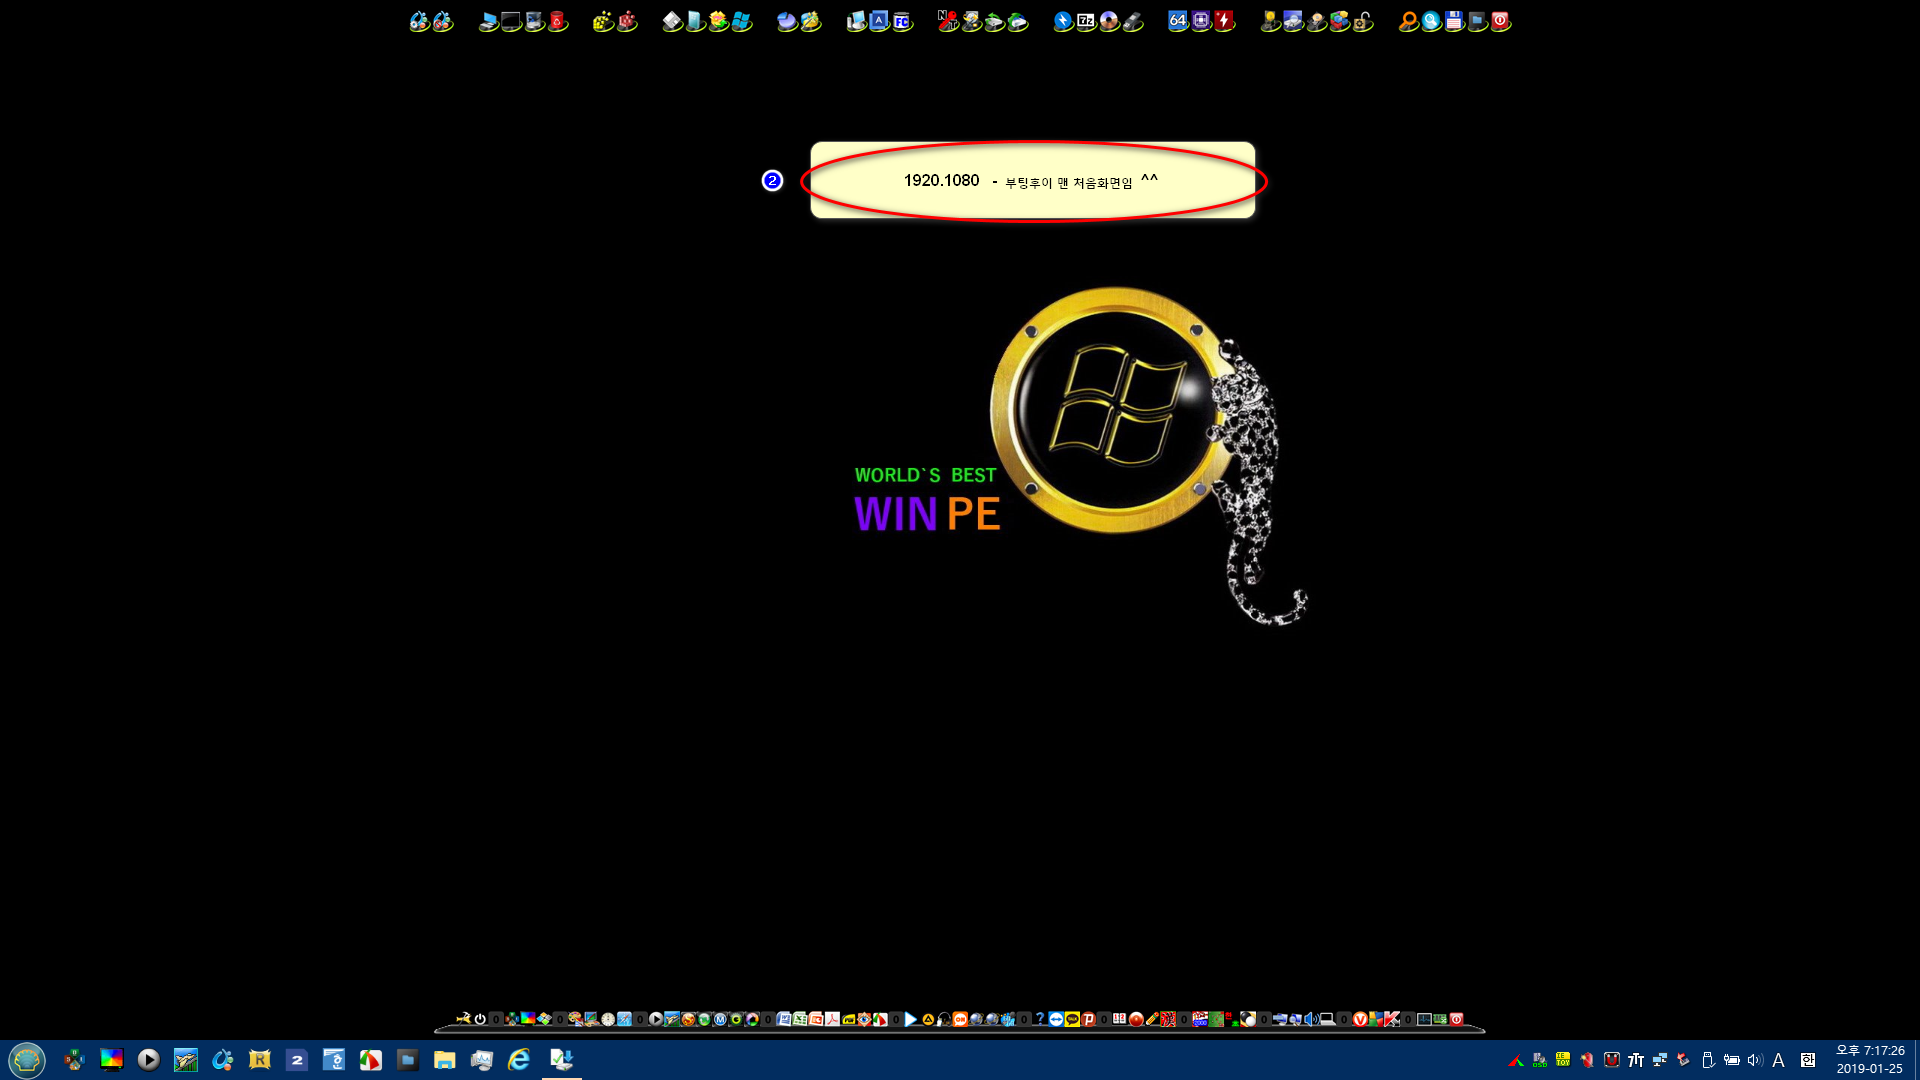Click the pink floppy disk save icon
This screenshot has height=1080, width=1920.
click(1454, 21)
